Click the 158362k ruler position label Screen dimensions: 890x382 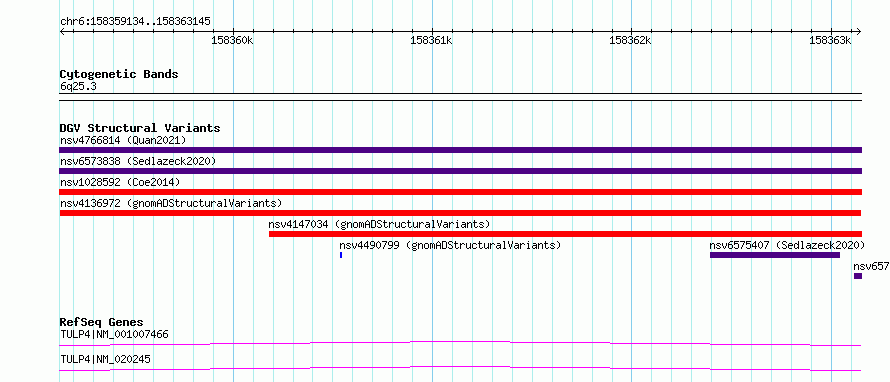click(630, 40)
